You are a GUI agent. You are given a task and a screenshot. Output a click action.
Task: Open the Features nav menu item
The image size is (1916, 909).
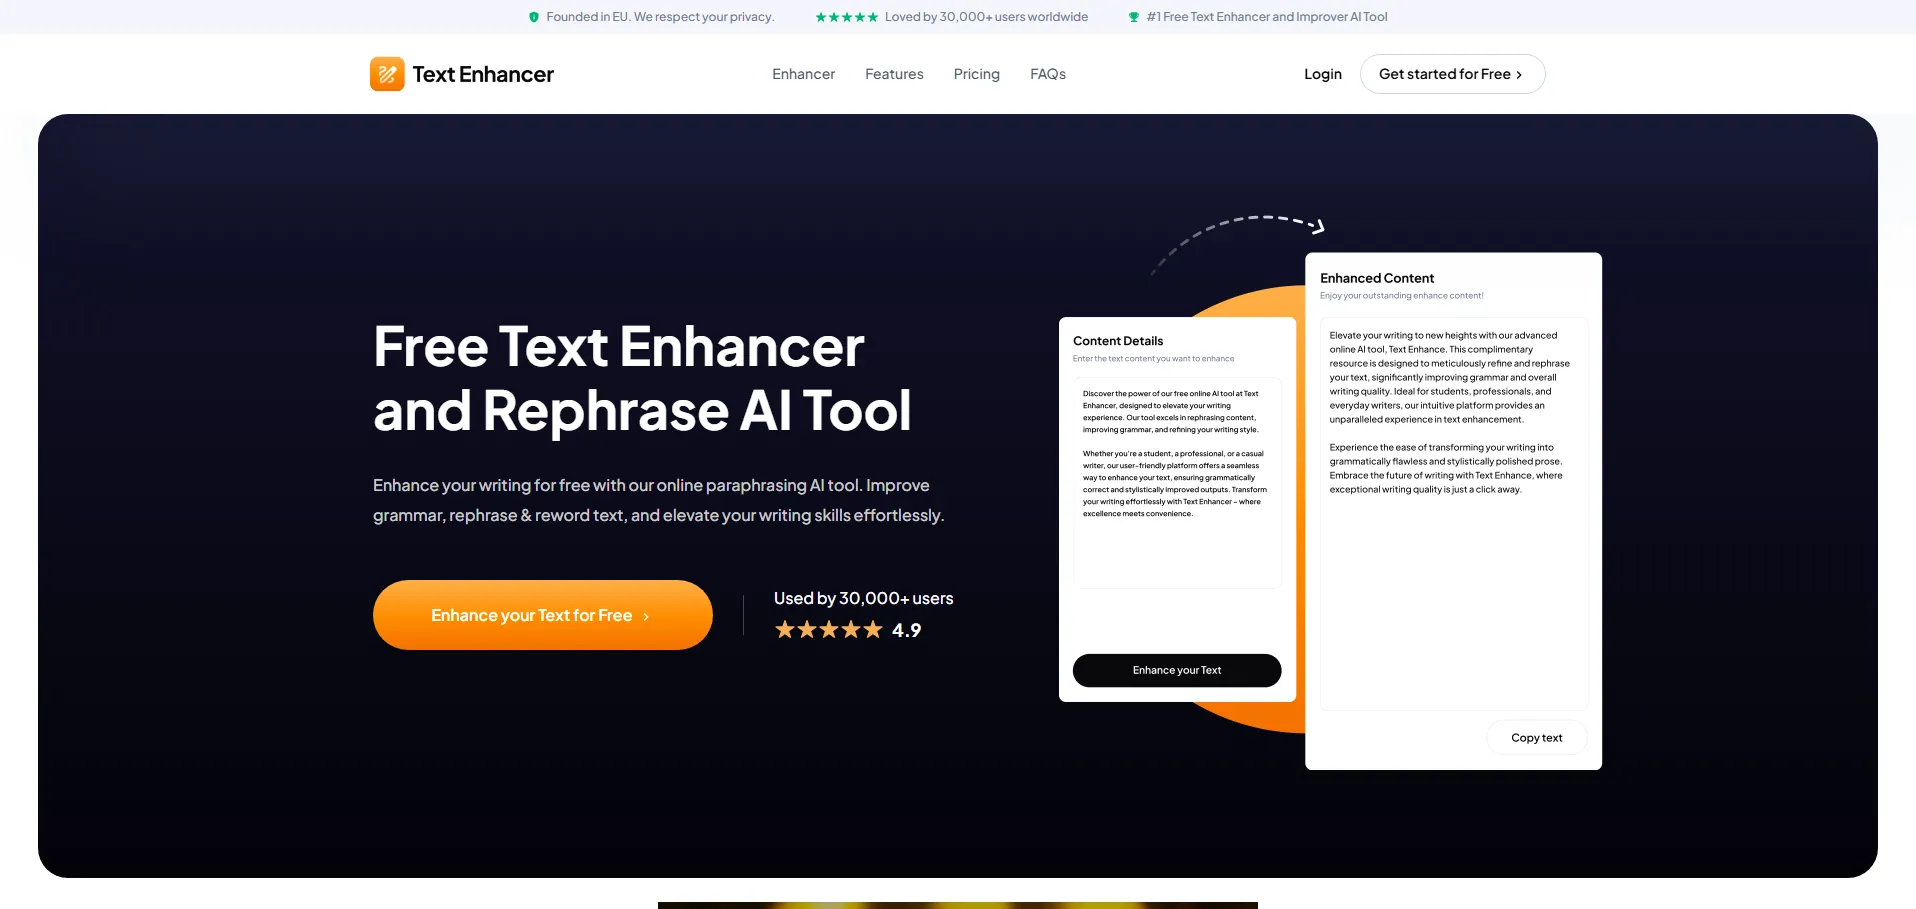[894, 74]
